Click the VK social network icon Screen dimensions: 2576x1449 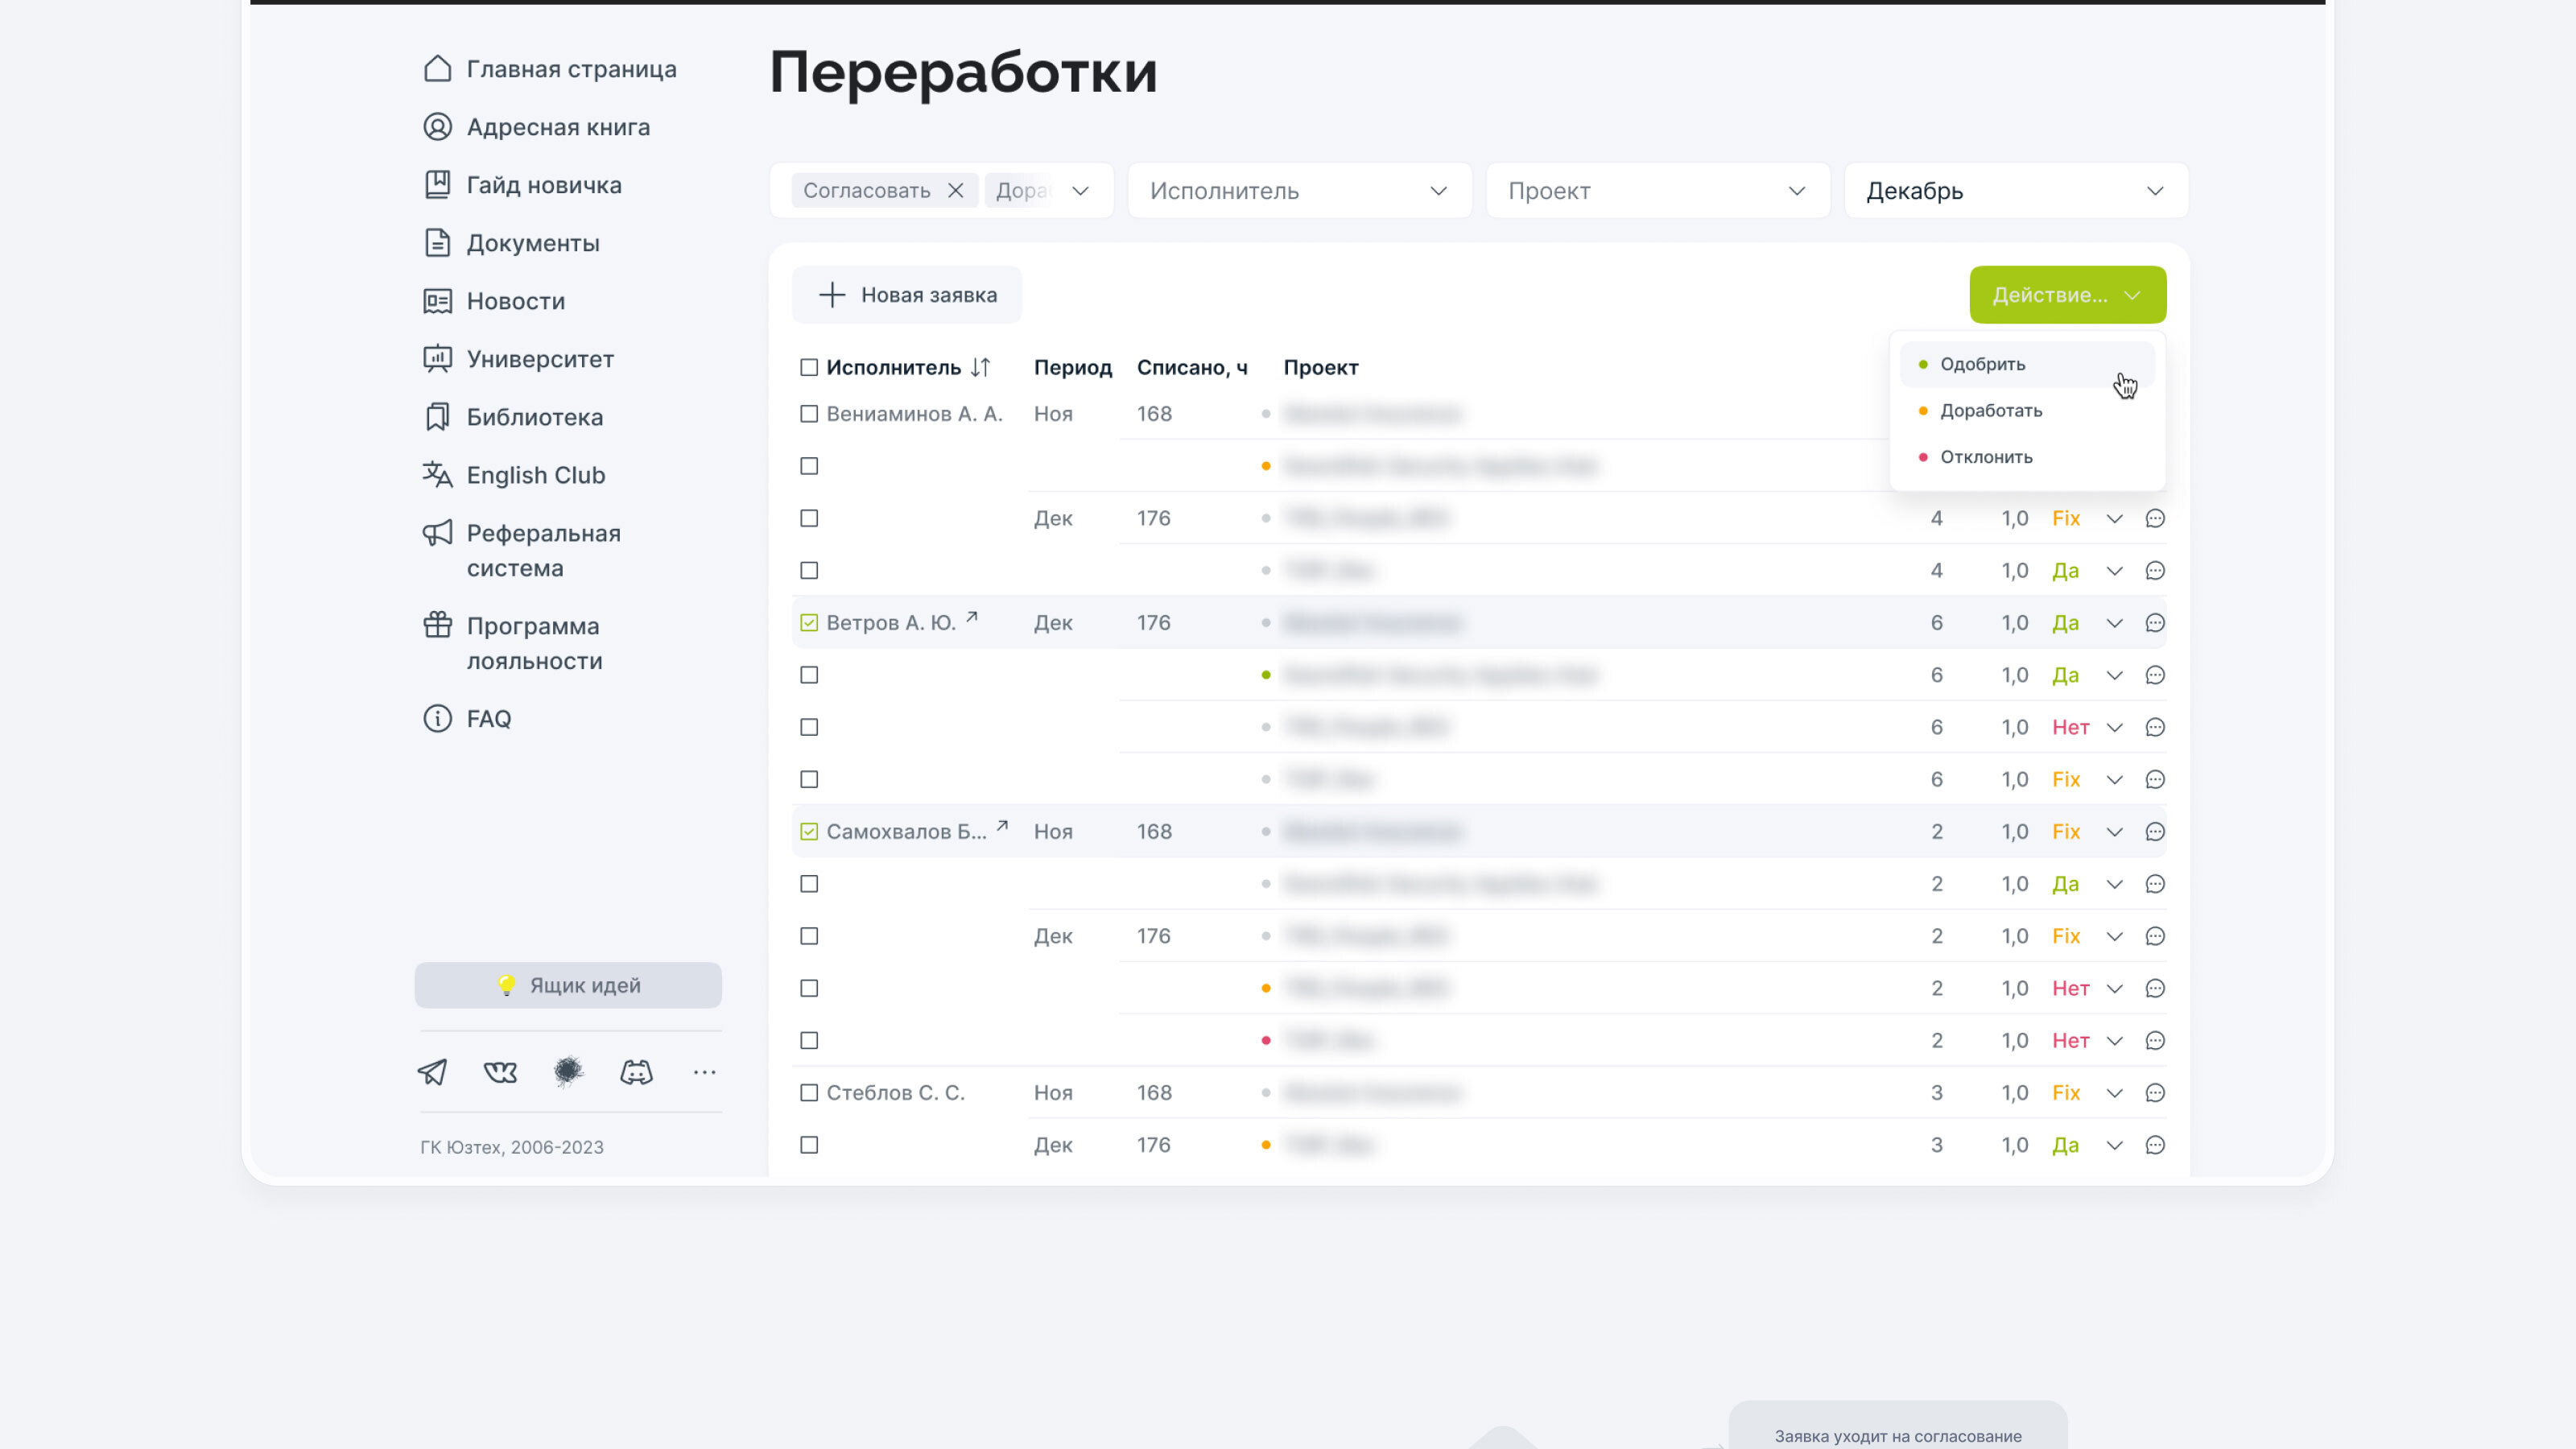click(500, 1072)
